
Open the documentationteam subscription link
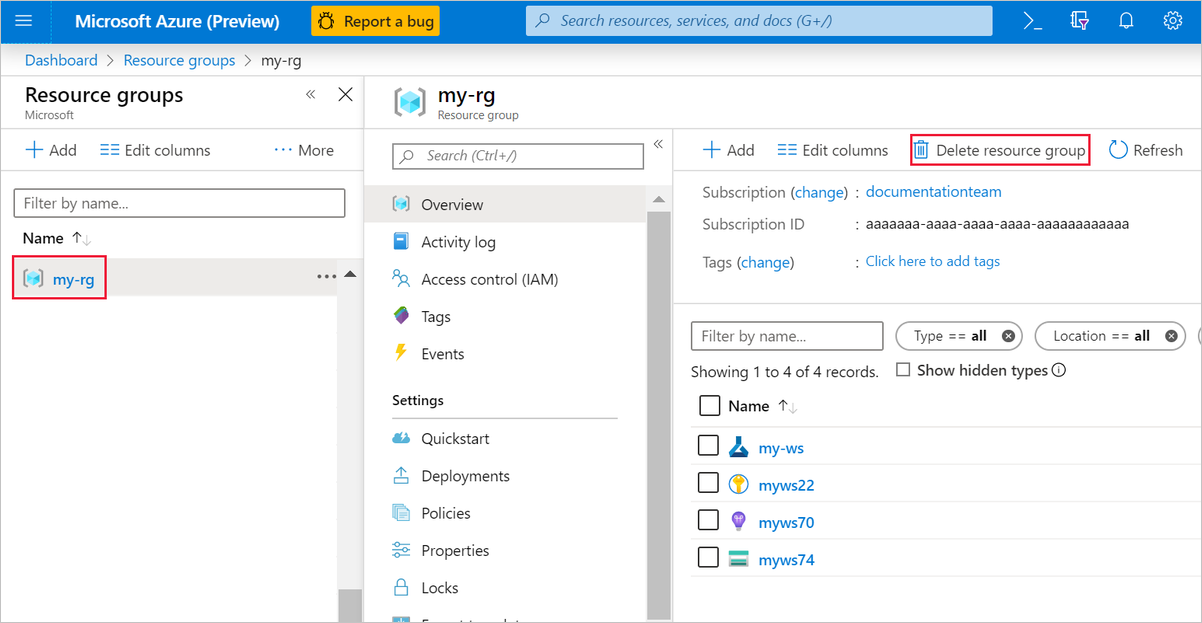[x=933, y=191]
